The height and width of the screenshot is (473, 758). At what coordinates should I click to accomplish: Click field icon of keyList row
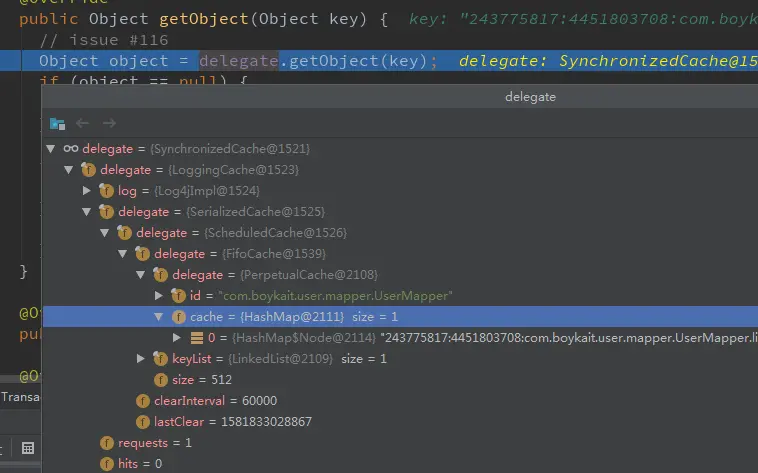pos(160,358)
